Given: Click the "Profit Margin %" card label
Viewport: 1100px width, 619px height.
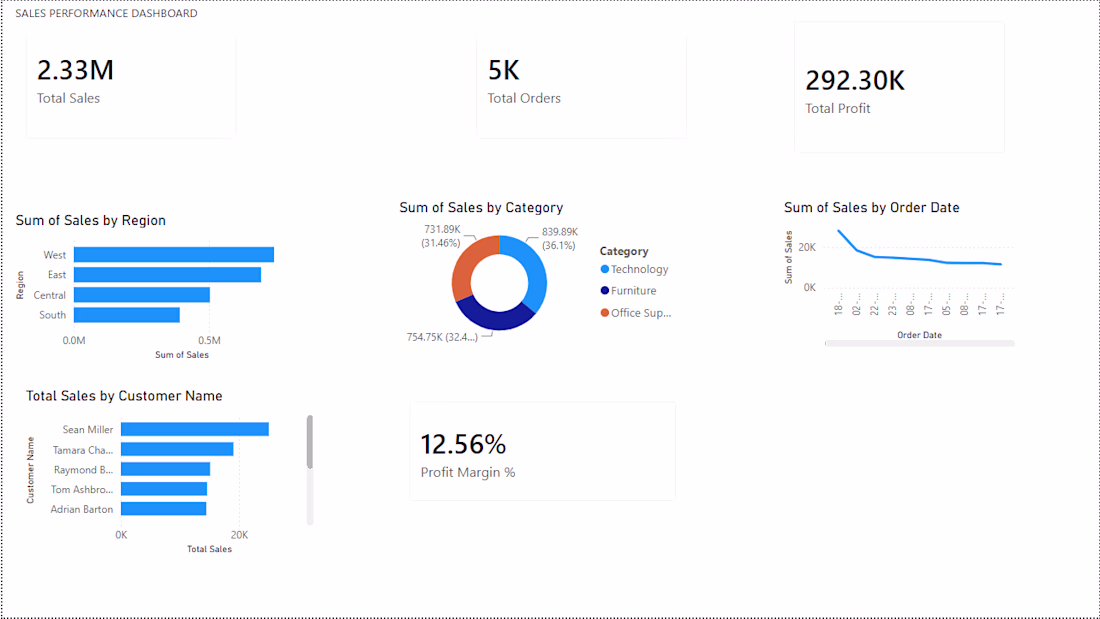Looking at the screenshot, I should pyautogui.click(x=468, y=472).
